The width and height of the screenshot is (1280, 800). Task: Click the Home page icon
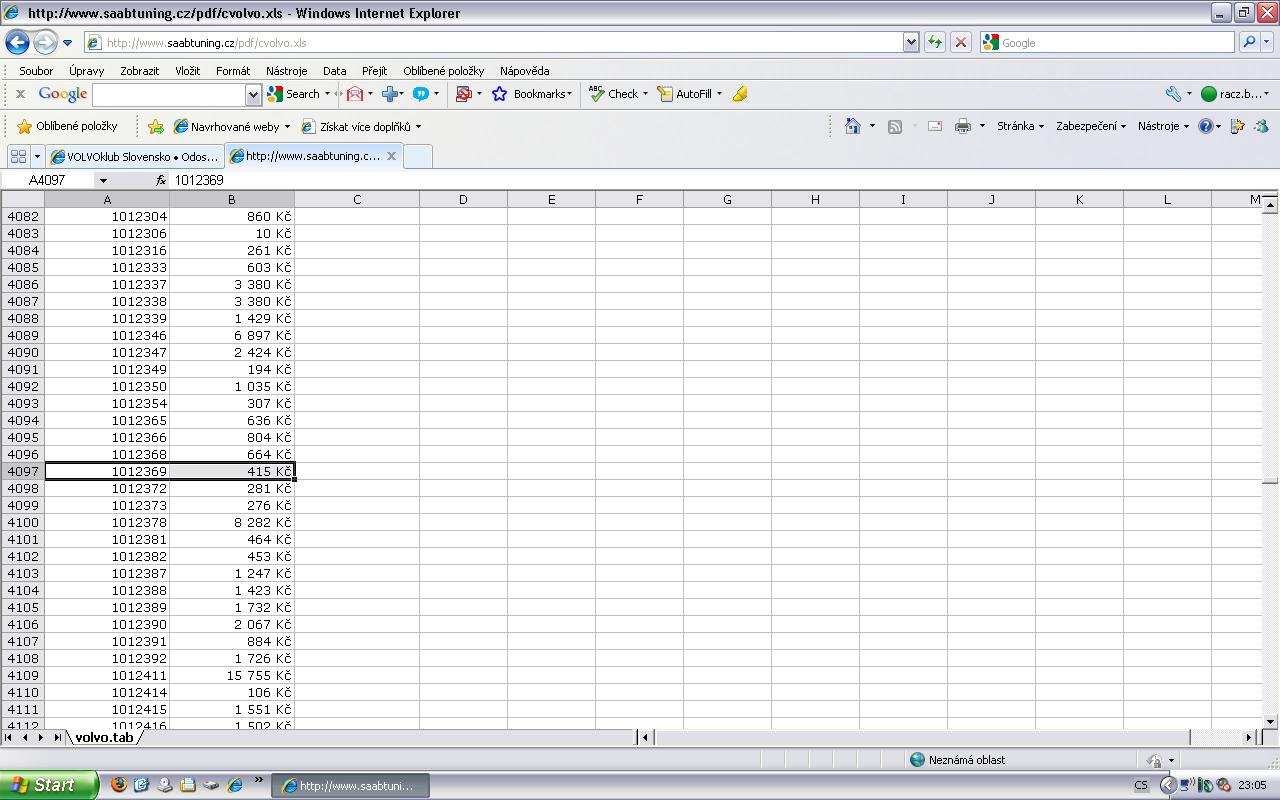pos(853,126)
